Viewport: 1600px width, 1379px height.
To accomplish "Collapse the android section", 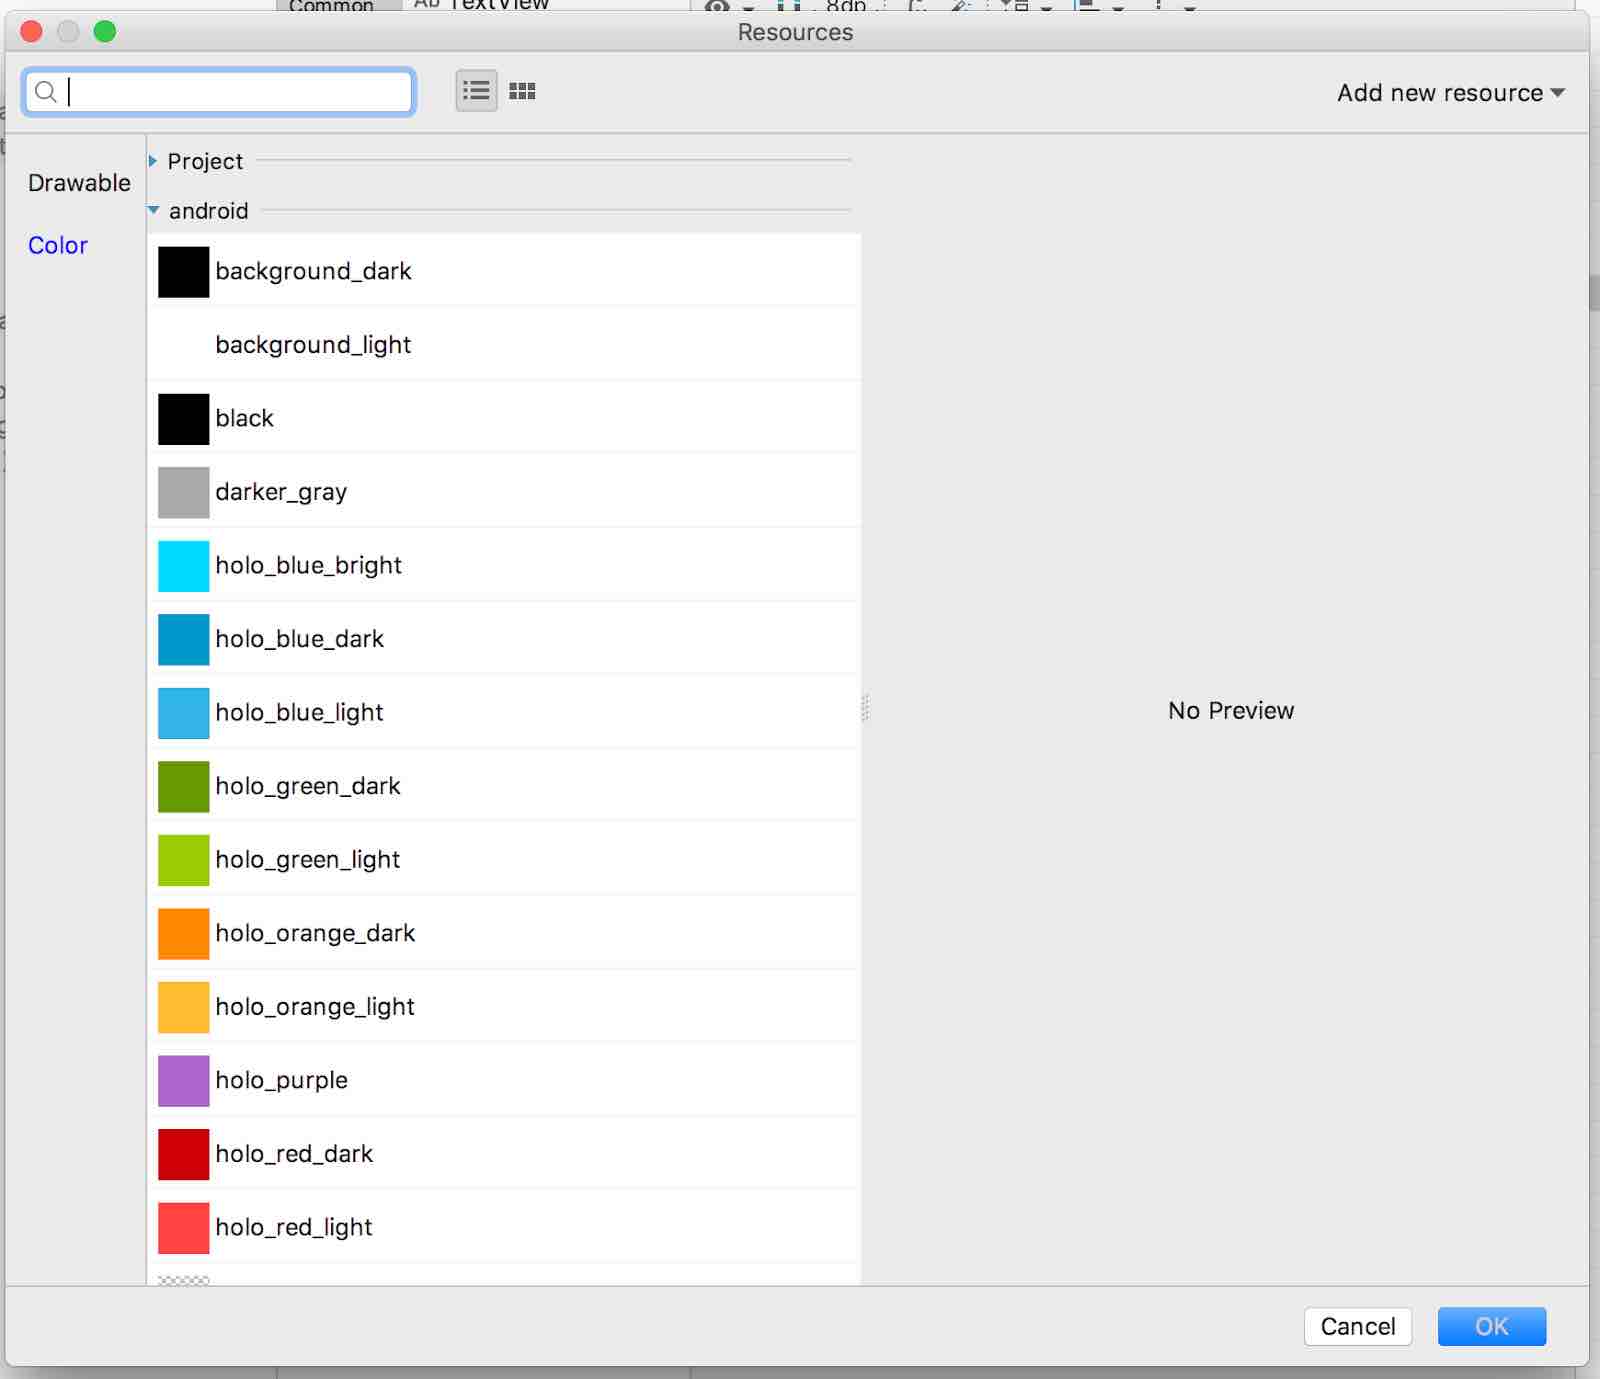I will 153,210.
